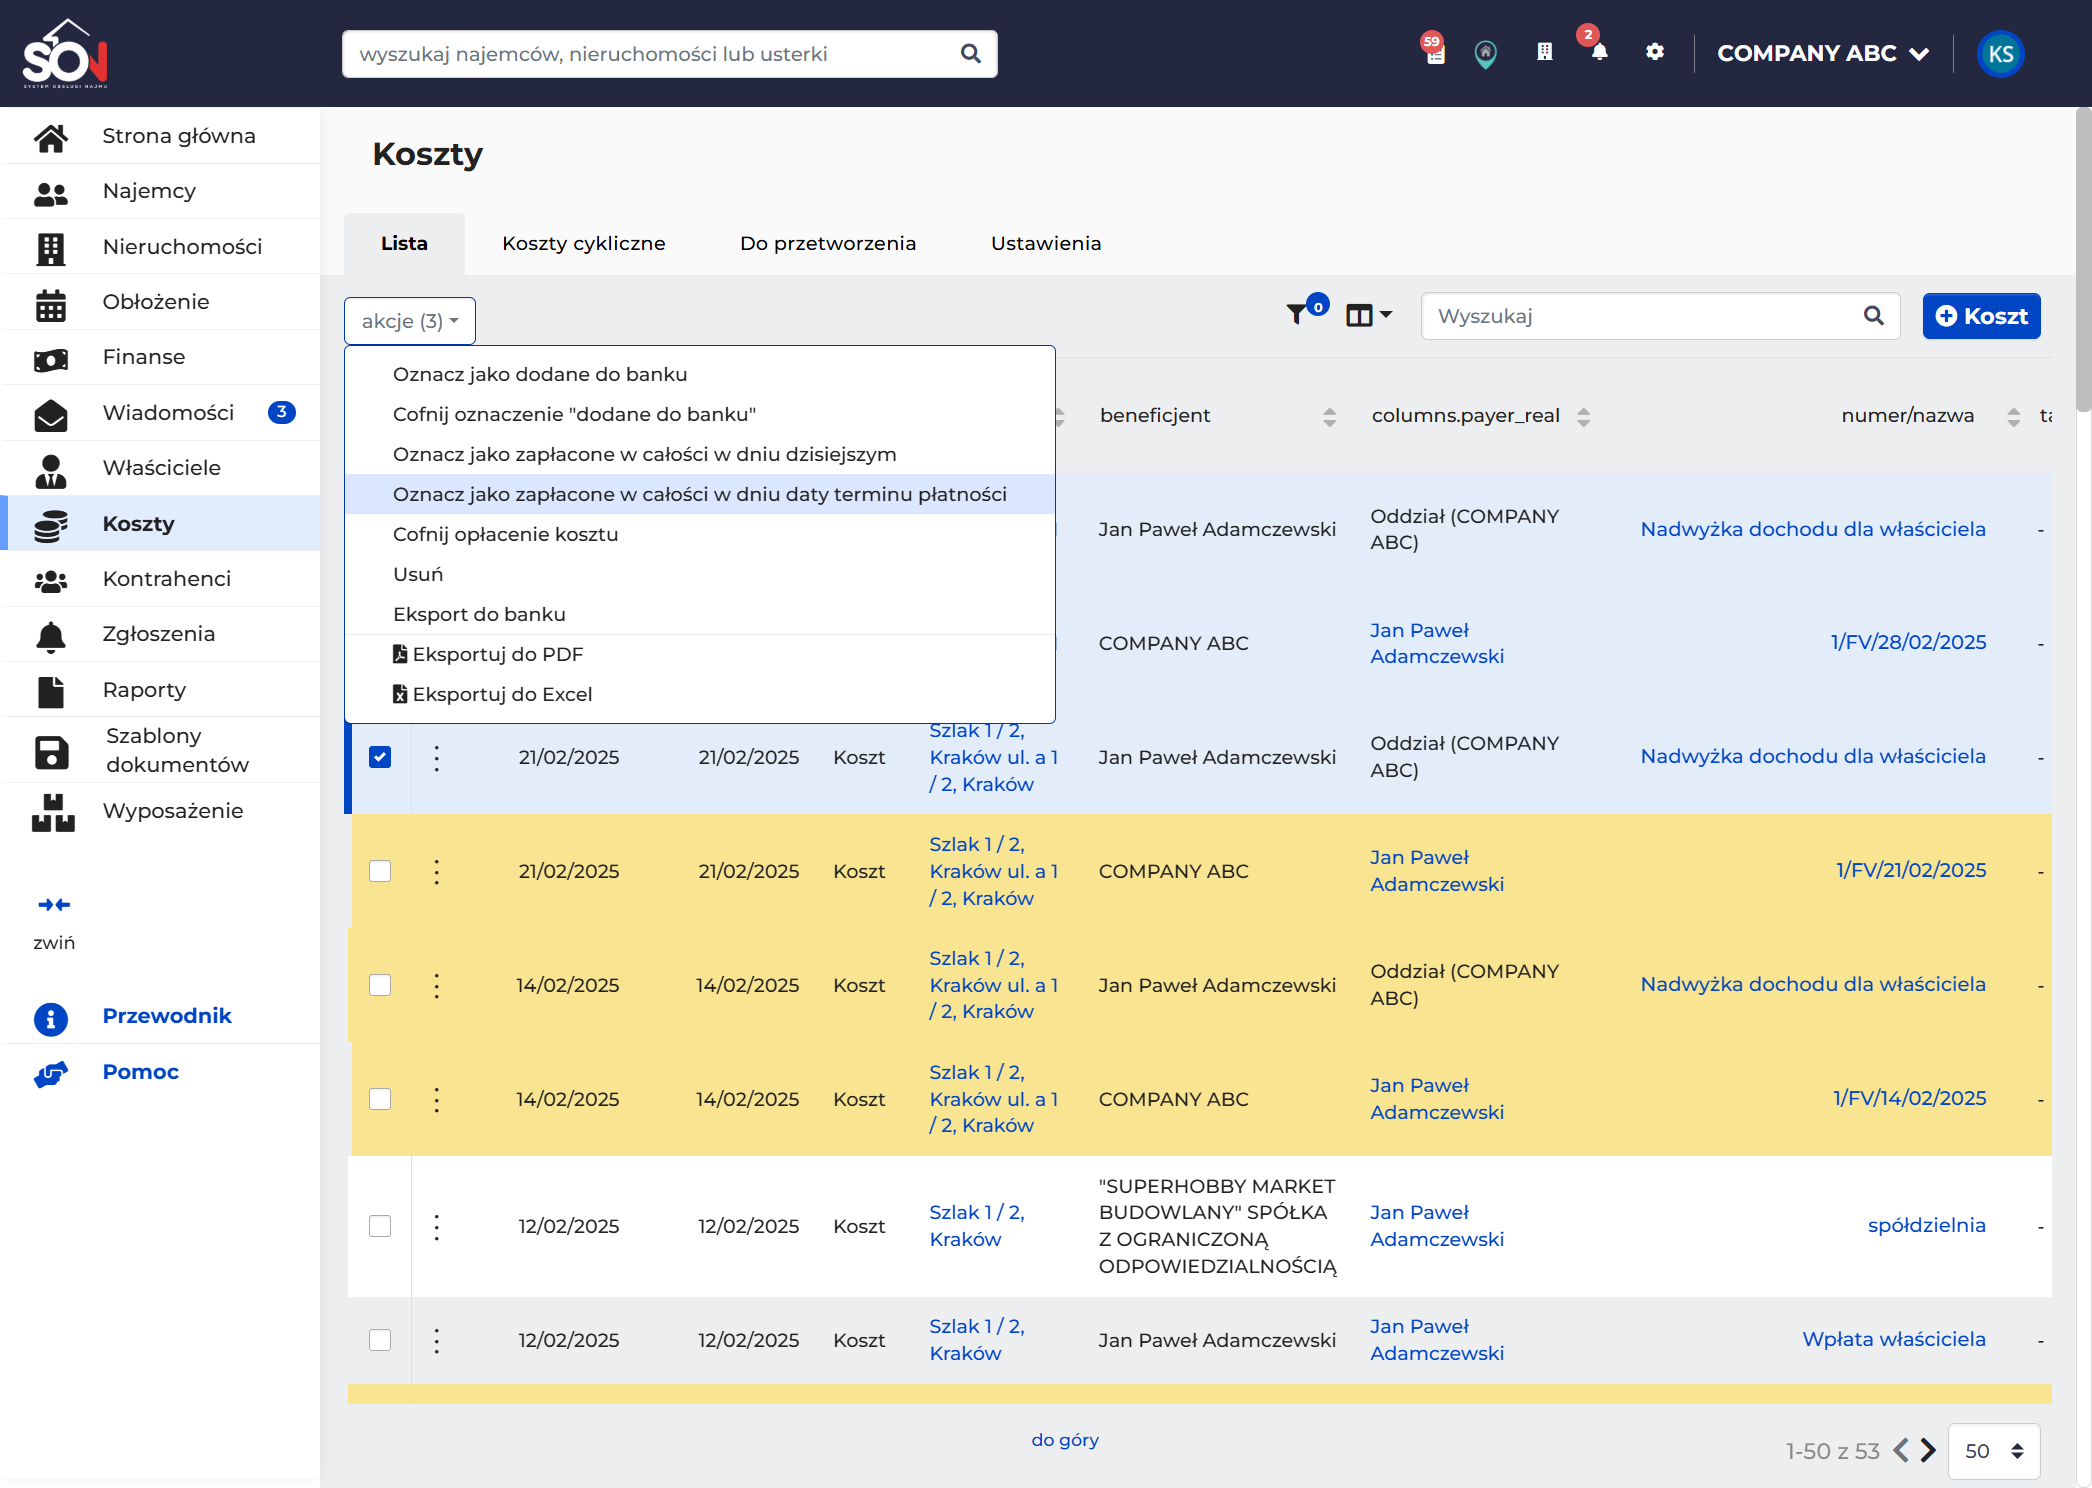
Task: Collapse the sidebar with zwiń arrows
Action: click(54, 904)
